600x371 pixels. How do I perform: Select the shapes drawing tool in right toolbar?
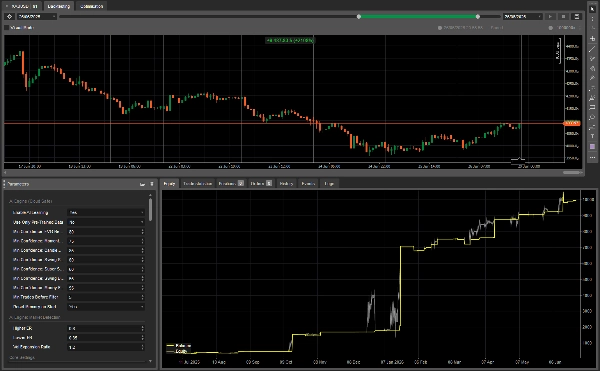click(592, 117)
